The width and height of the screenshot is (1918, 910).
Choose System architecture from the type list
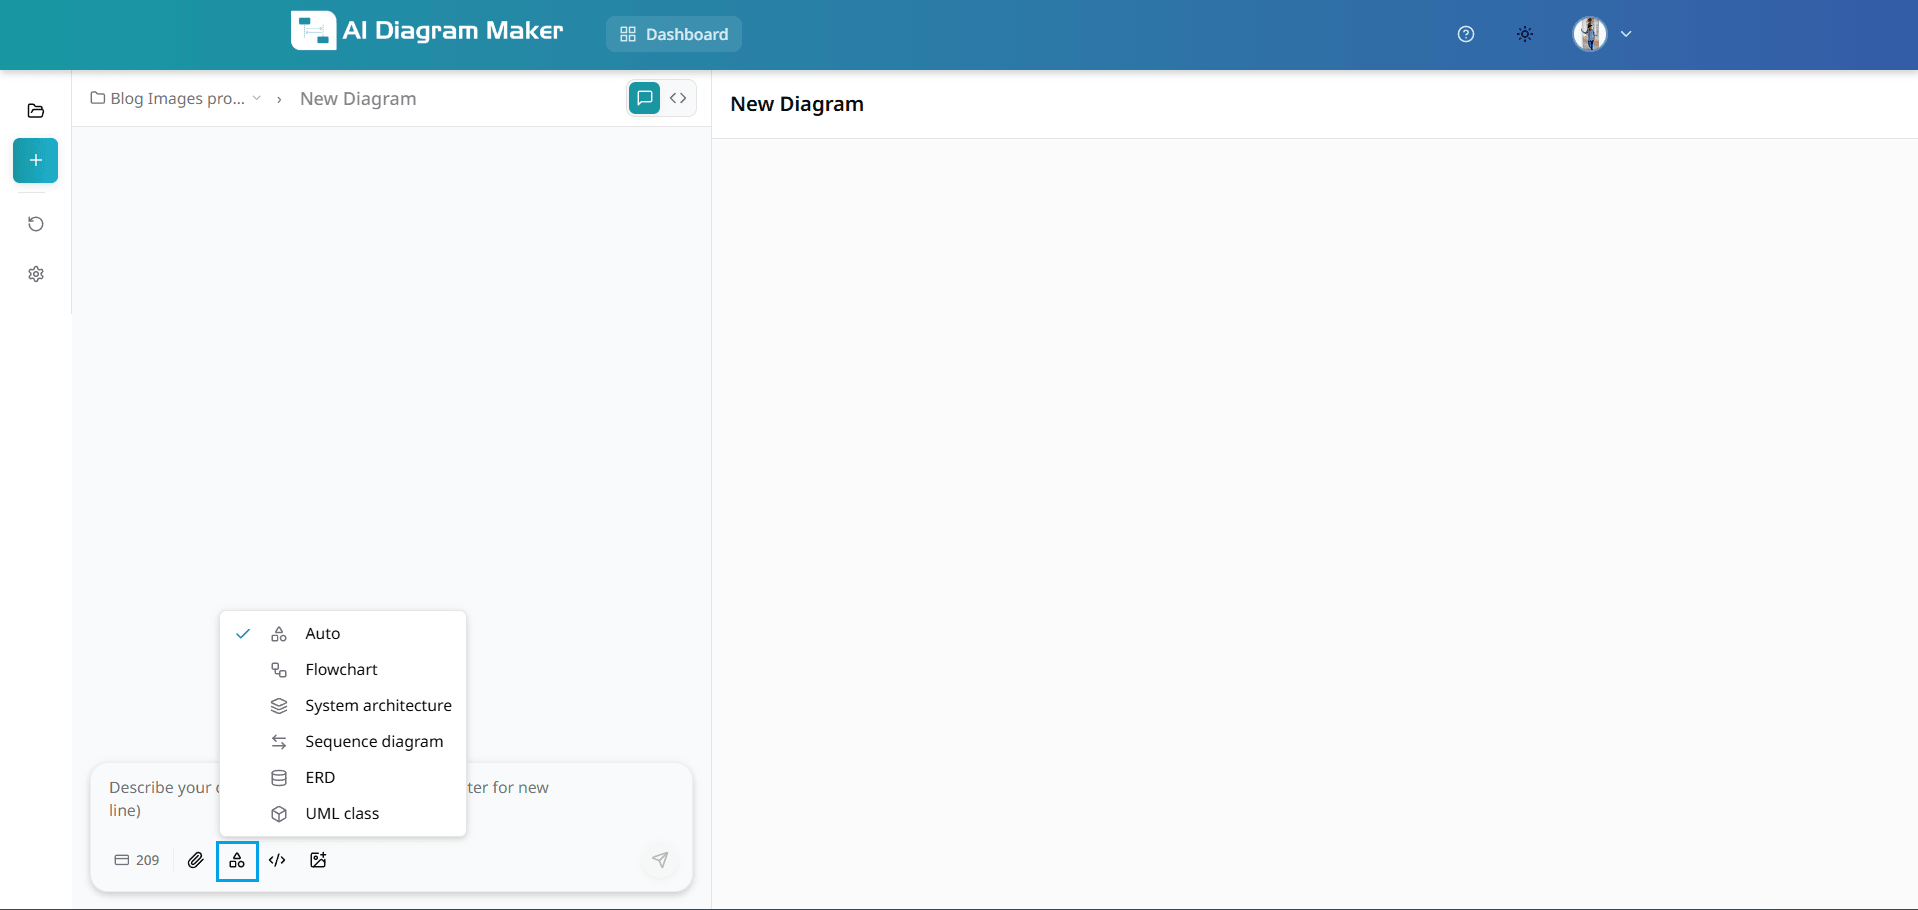[x=378, y=705]
